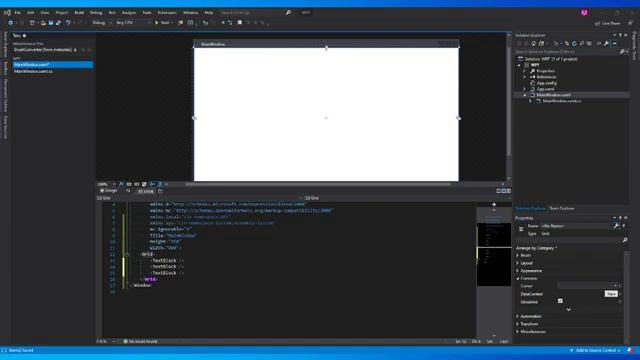
Task: Click the Properties panel search icon
Action: click(x=624, y=240)
